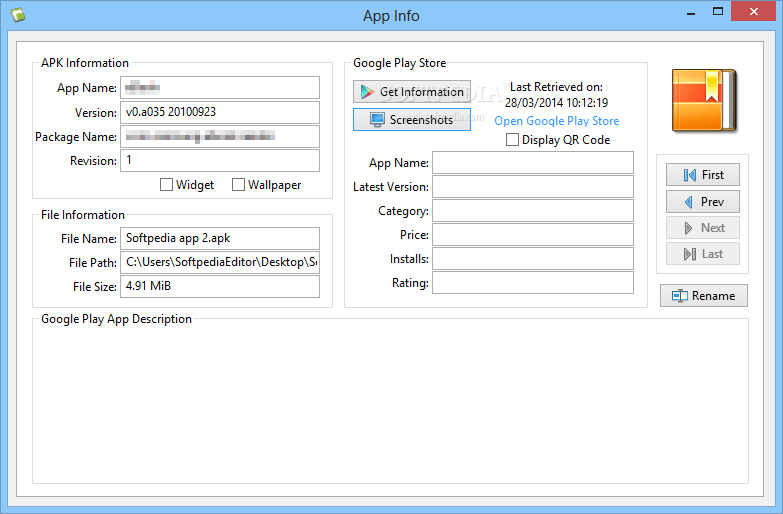Click the app icon in title bar
783x514 pixels.
click(18, 14)
